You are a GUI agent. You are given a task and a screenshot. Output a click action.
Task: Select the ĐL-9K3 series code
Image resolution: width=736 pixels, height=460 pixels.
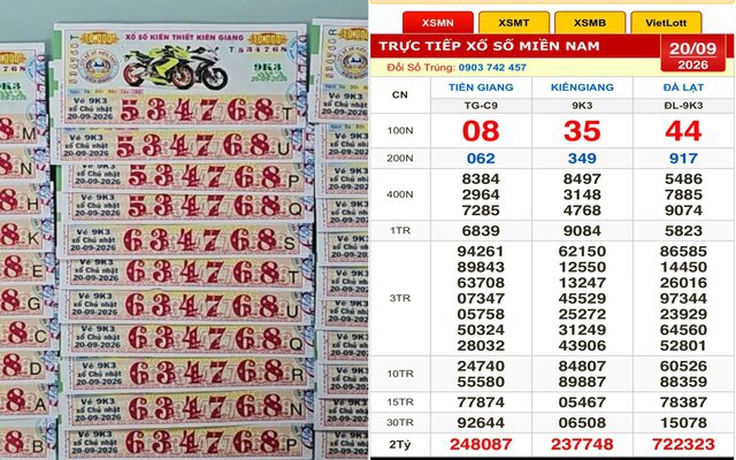(683, 106)
